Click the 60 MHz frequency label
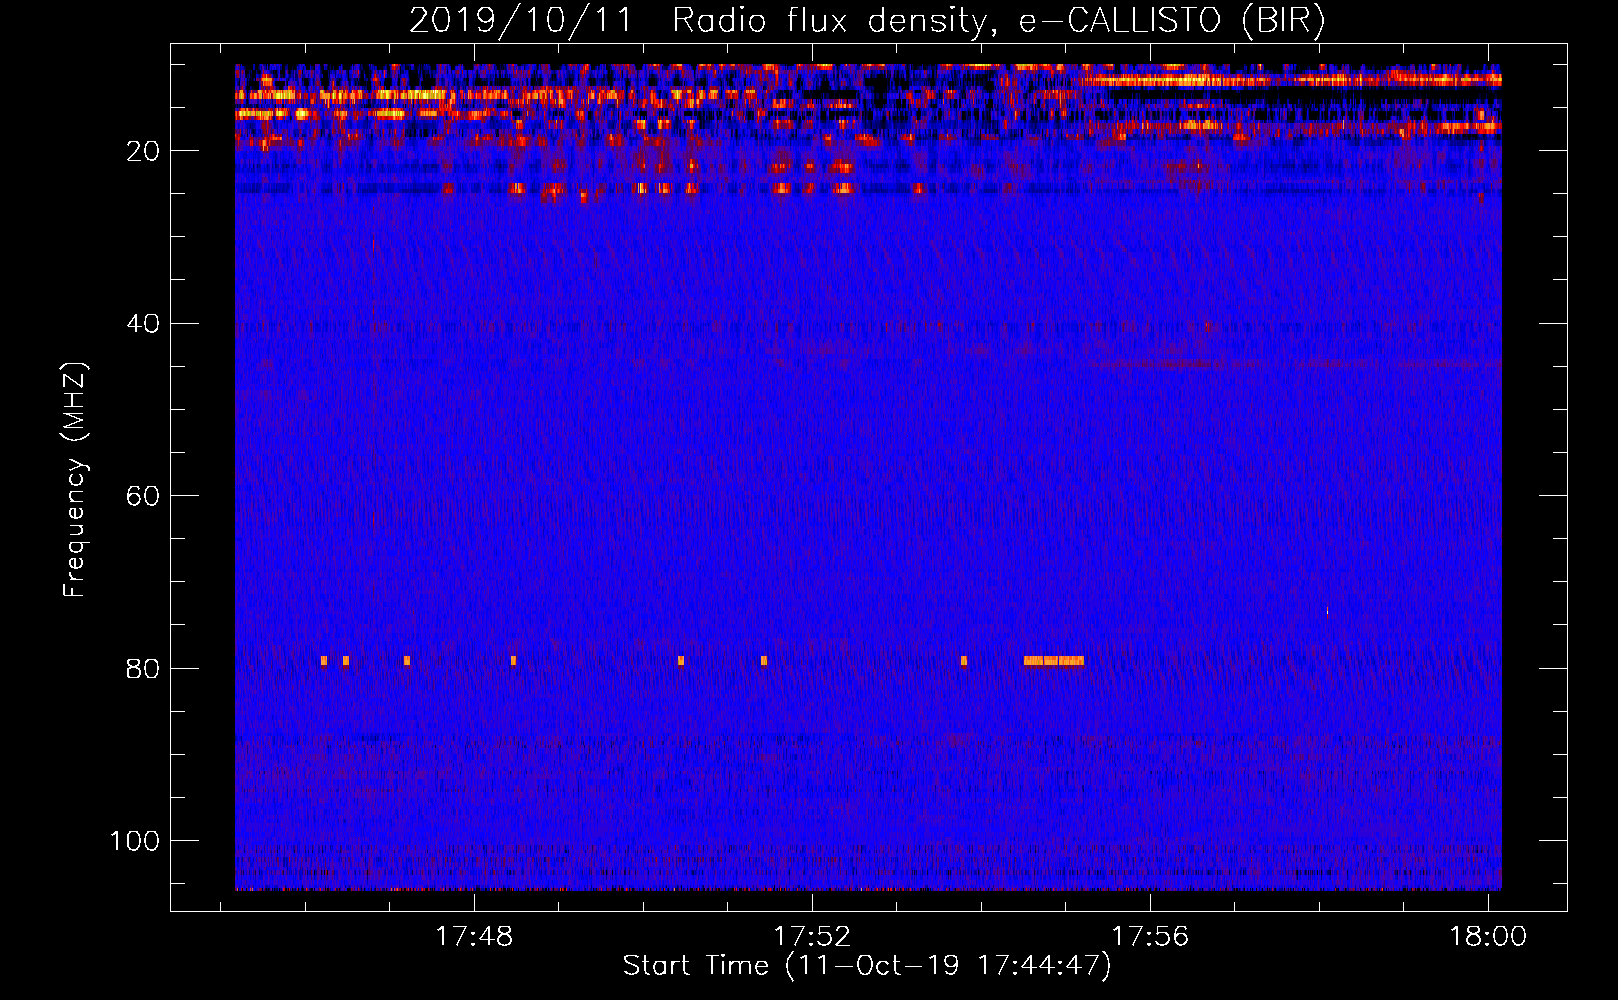 pos(143,496)
